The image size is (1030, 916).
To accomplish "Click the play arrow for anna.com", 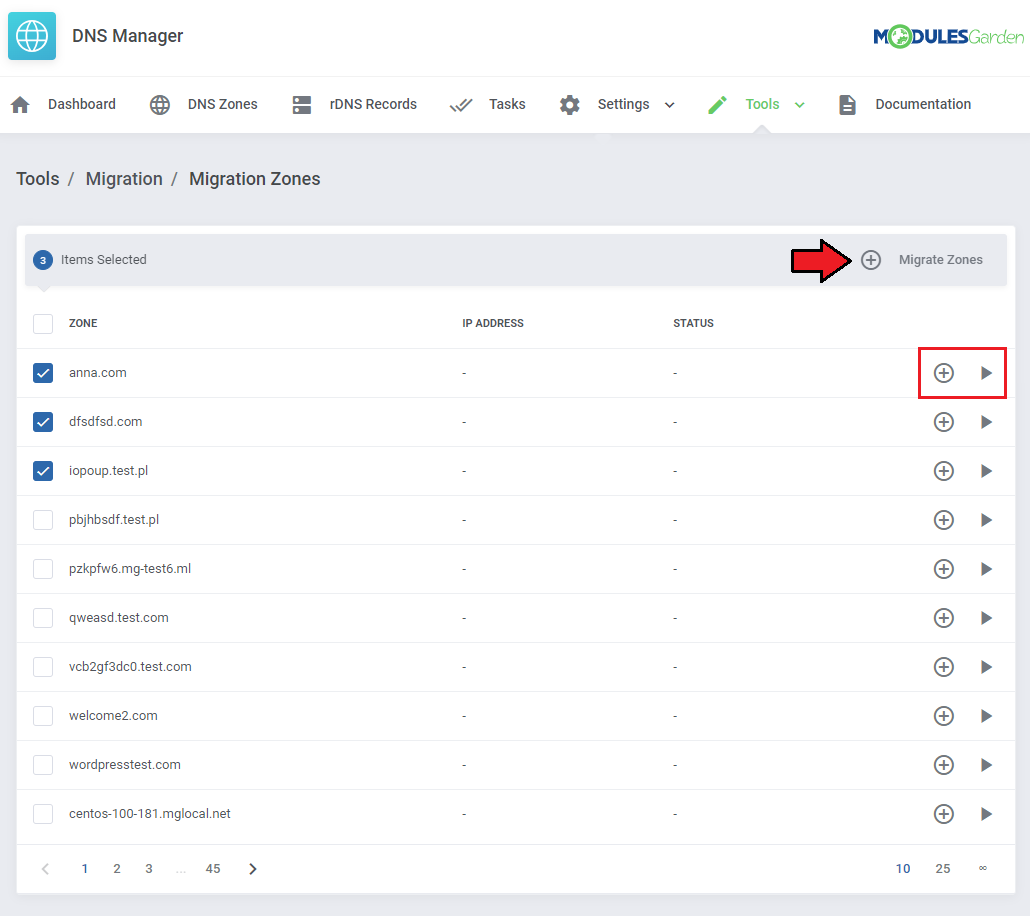I will (x=986, y=373).
